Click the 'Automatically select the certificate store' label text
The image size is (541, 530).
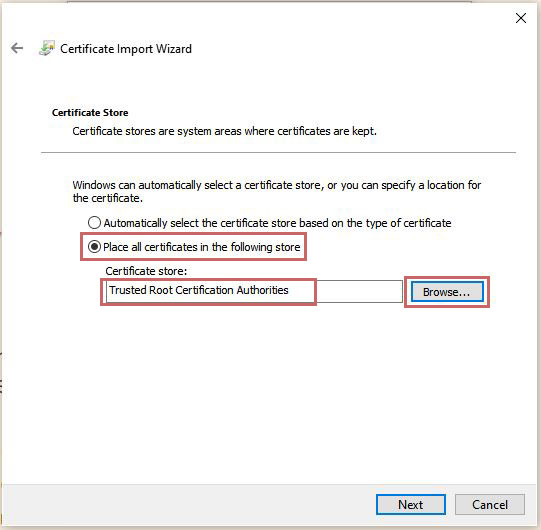tap(277, 223)
